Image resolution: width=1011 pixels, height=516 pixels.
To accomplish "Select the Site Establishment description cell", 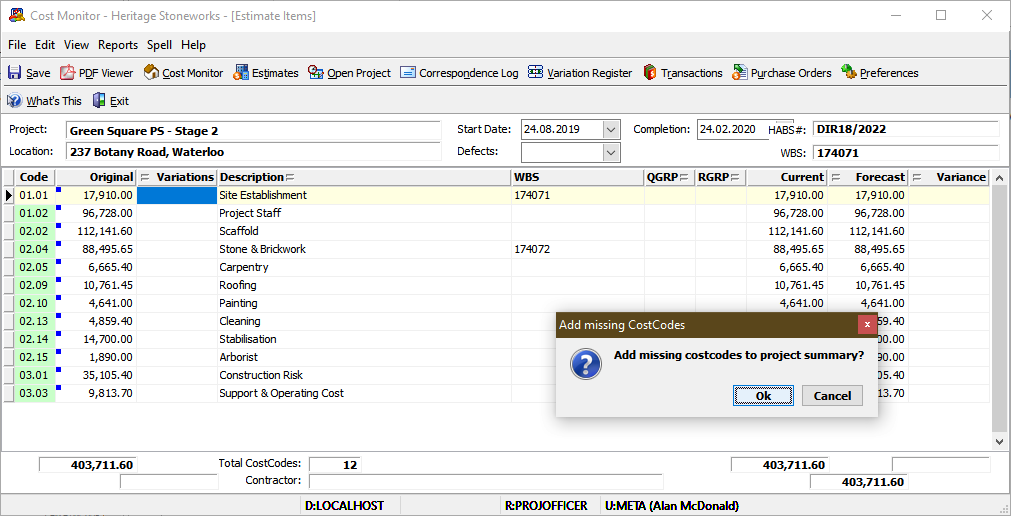I will point(364,195).
